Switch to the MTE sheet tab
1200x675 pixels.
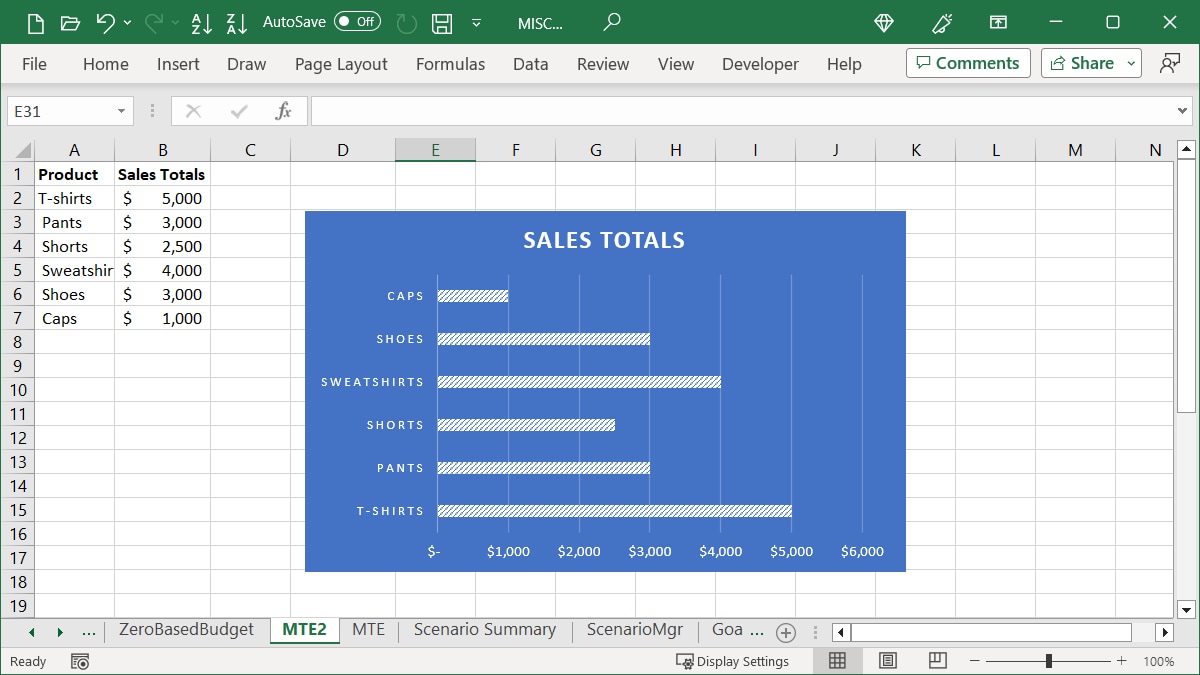pyautogui.click(x=369, y=630)
